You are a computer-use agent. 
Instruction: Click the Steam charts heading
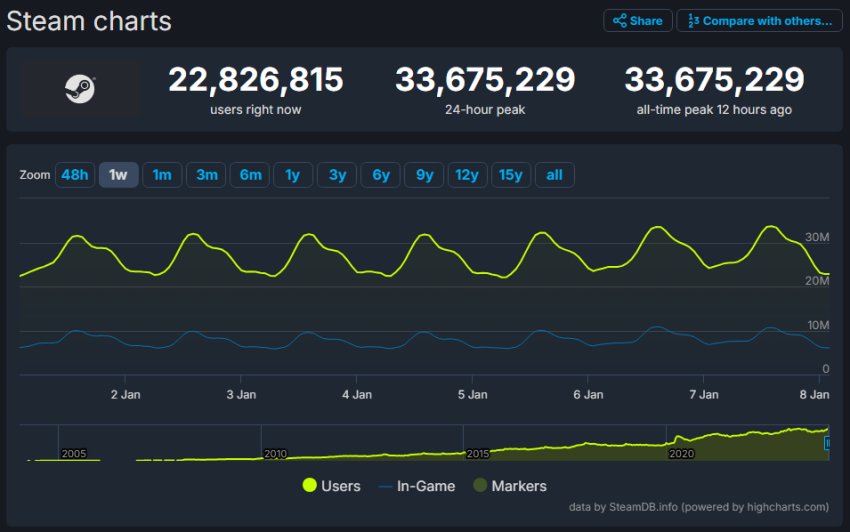[89, 22]
